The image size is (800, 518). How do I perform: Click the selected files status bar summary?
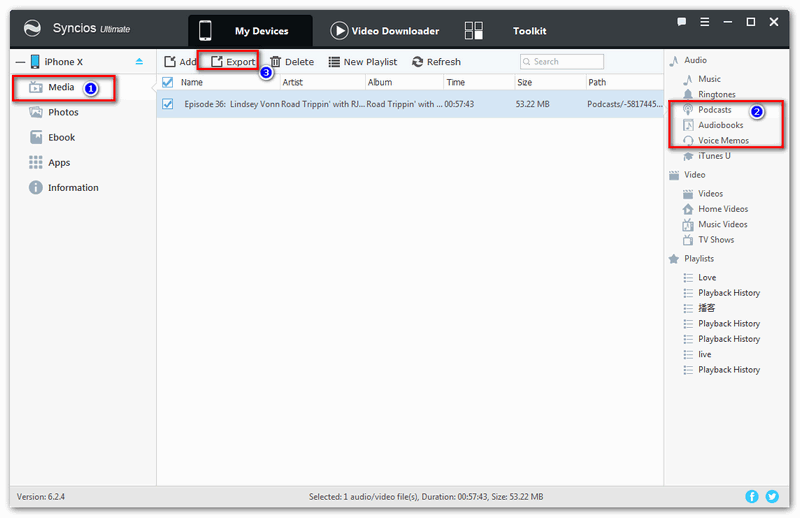(x=426, y=497)
